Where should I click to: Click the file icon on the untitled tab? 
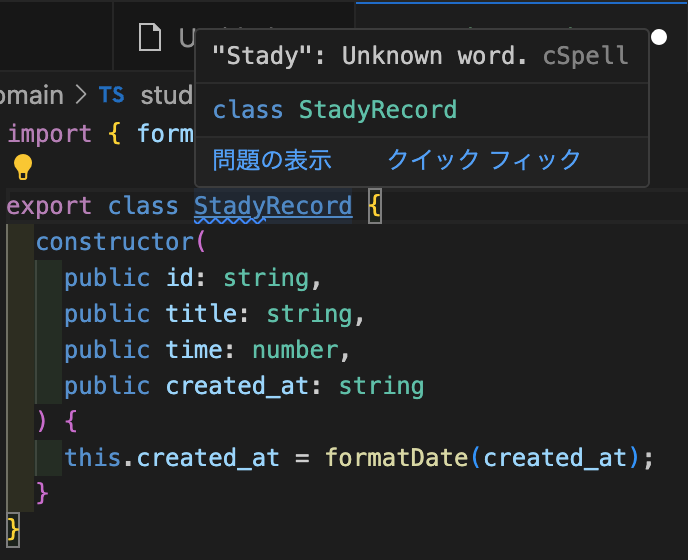(x=150, y=37)
